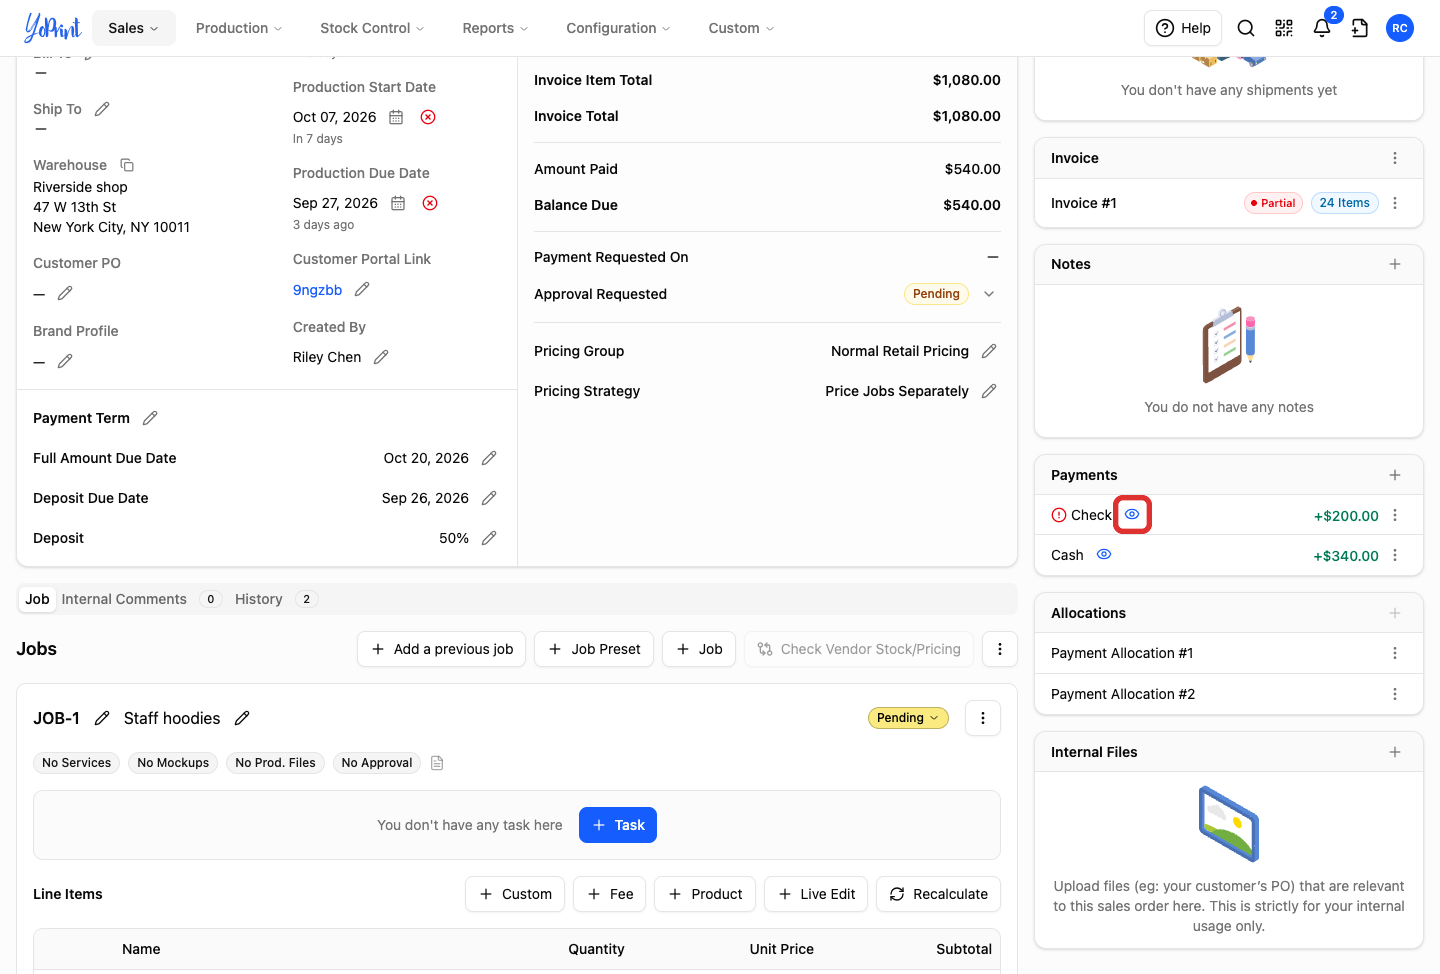The width and height of the screenshot is (1440, 974).
Task: Edit the Pricing Group
Action: [x=989, y=351]
